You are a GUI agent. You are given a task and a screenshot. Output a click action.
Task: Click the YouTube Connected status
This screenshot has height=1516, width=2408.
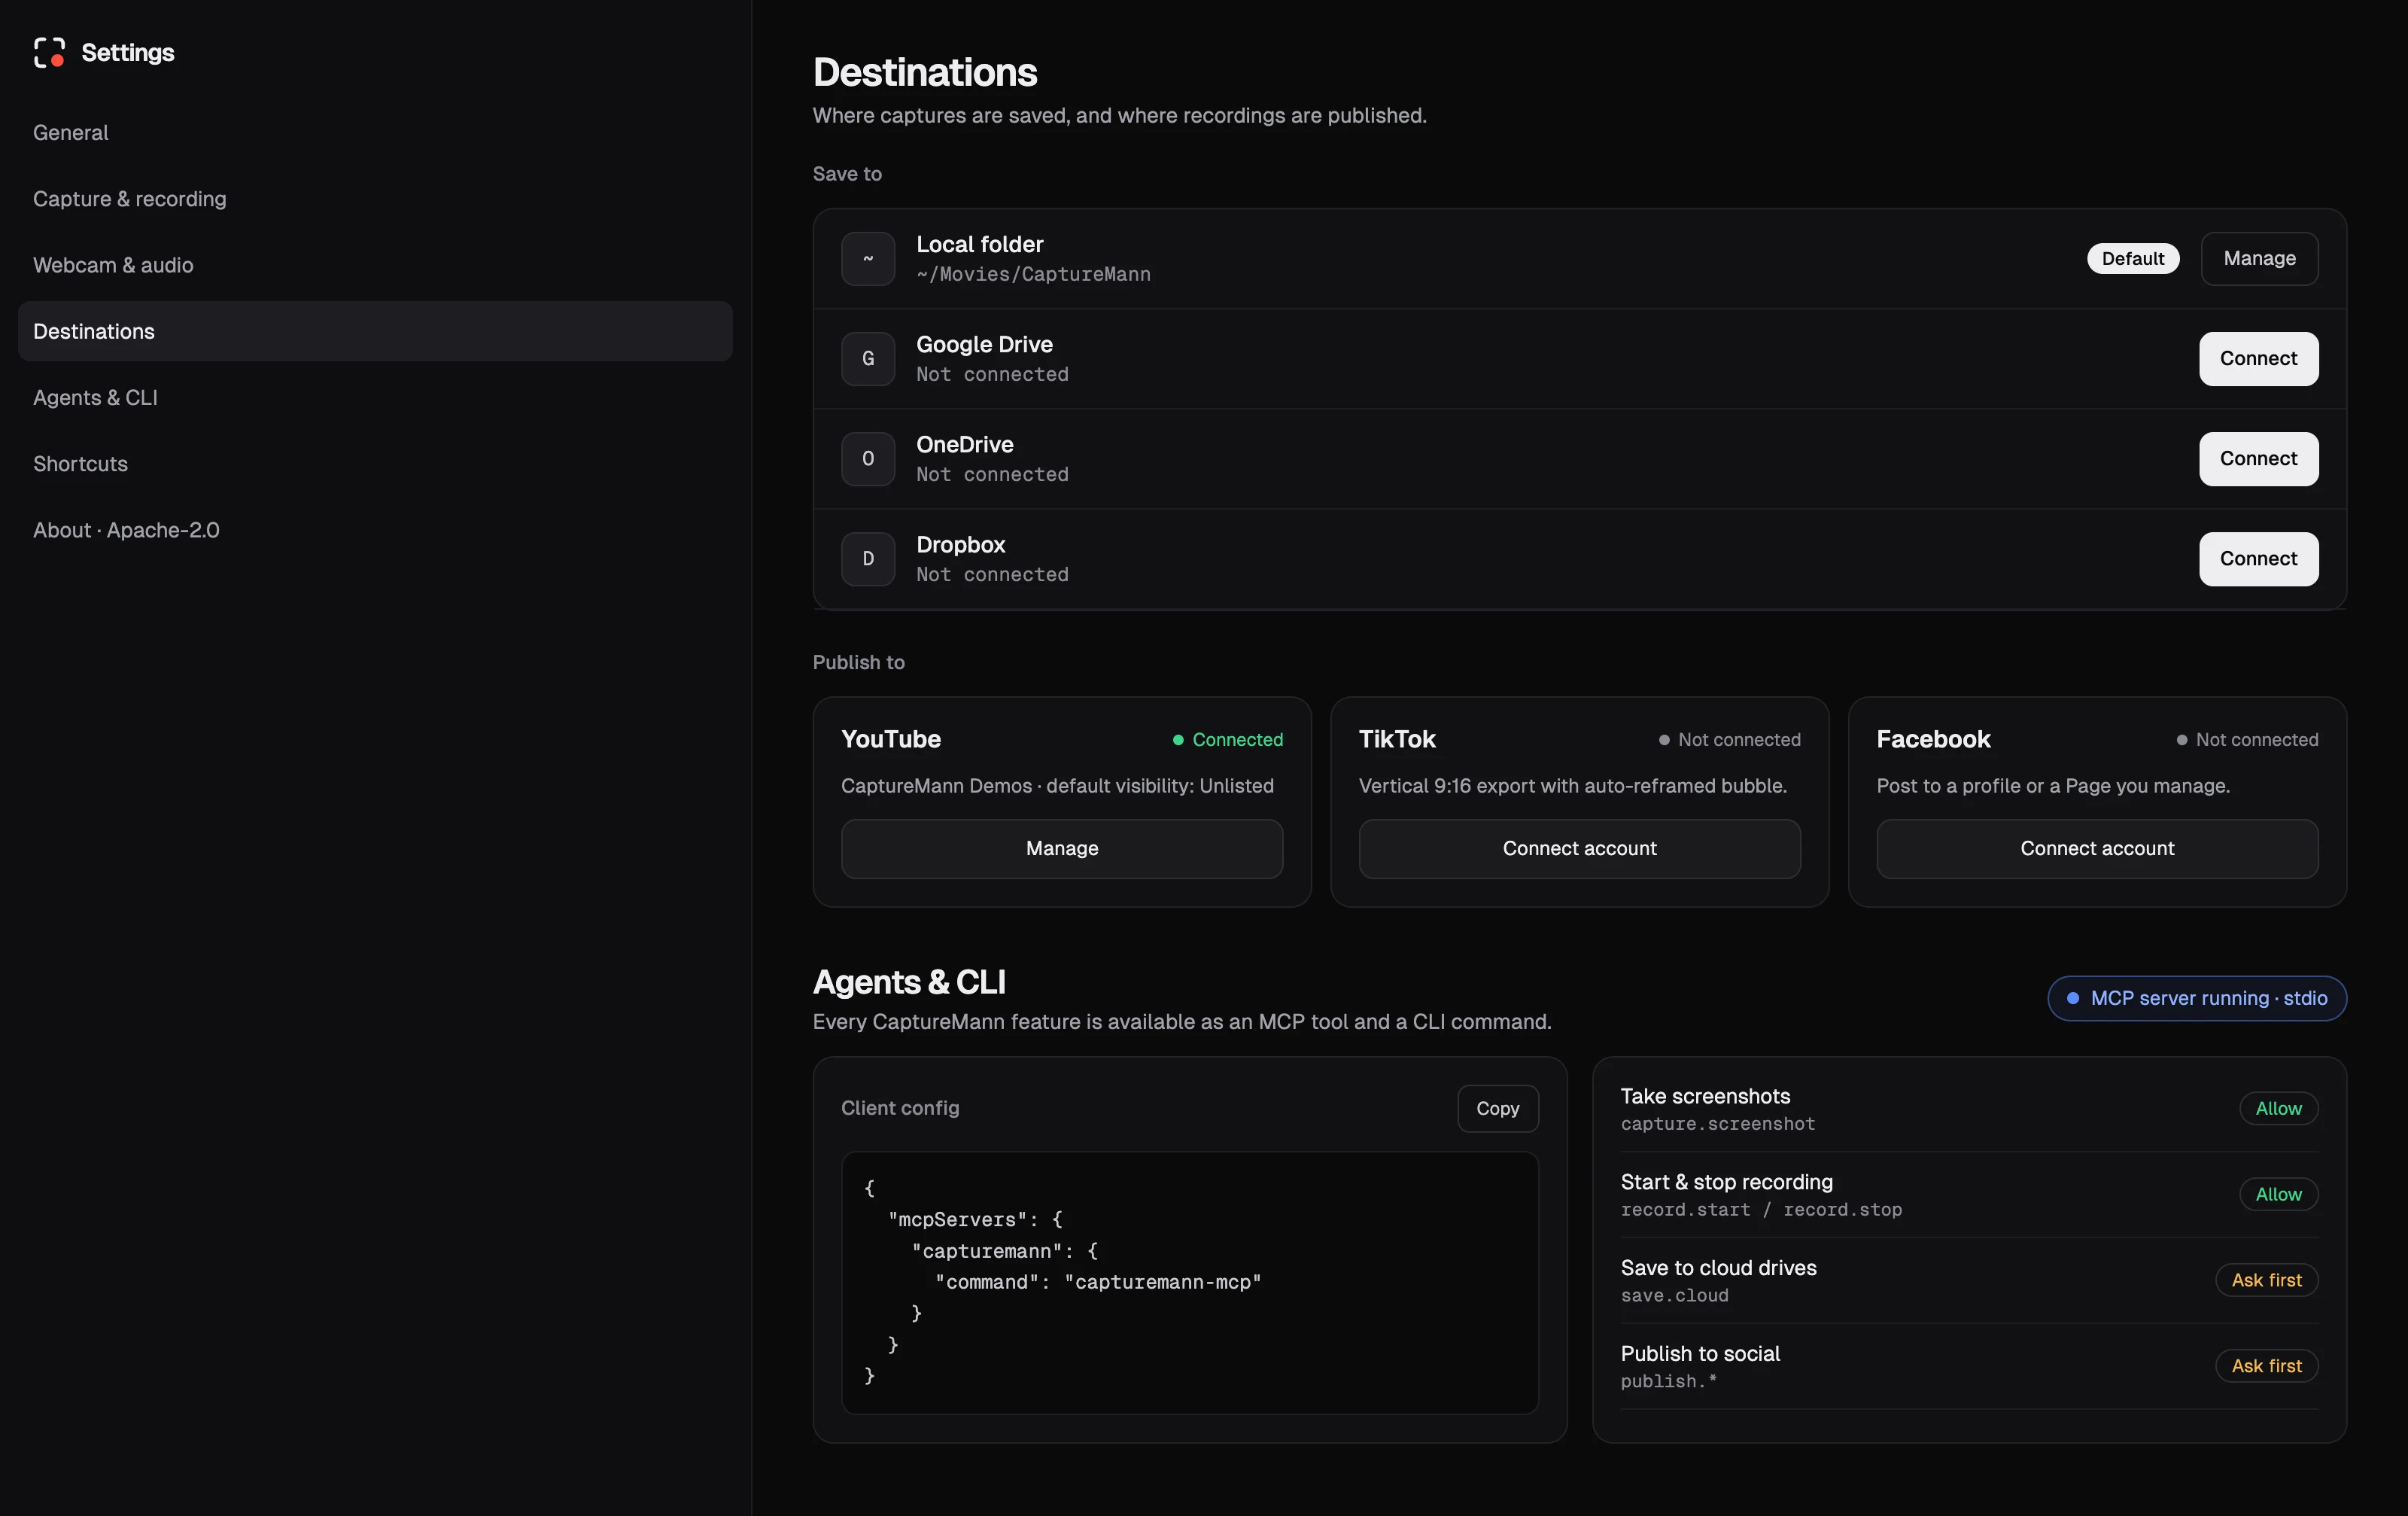1228,740
